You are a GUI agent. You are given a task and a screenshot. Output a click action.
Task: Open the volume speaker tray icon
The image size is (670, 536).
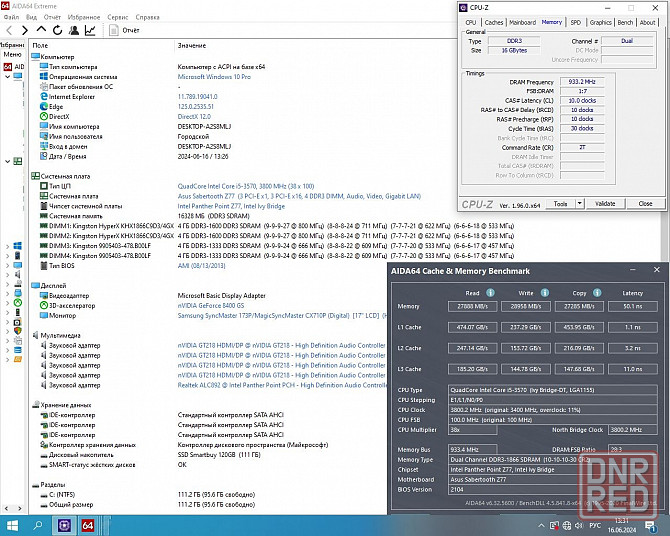pyautogui.click(x=579, y=526)
